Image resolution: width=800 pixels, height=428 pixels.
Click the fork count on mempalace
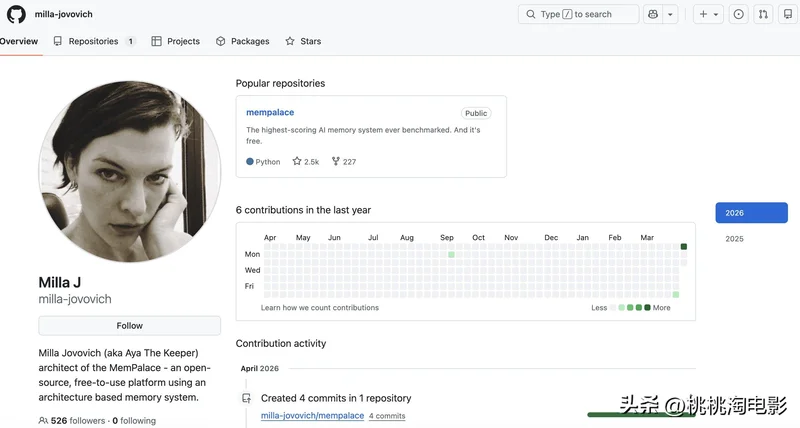pos(343,161)
